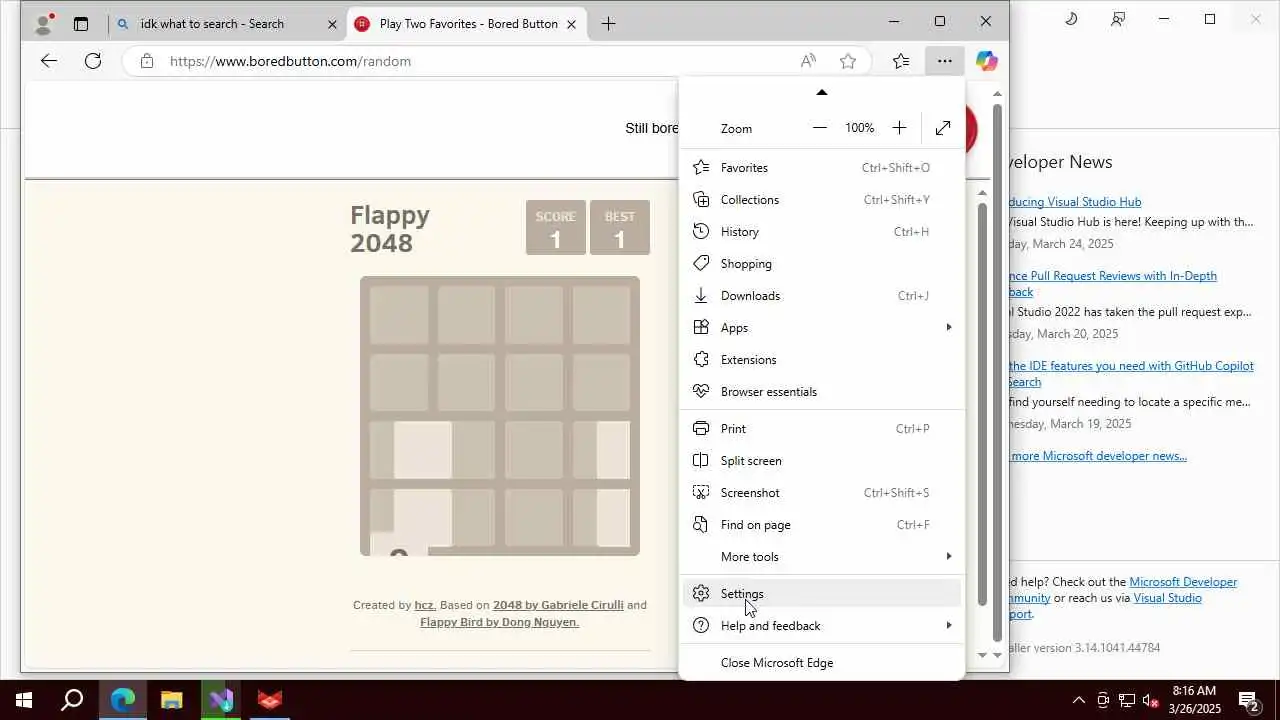Open Flappy Bird by Dong Nguyen link
The image size is (1280, 720).
click(499, 622)
